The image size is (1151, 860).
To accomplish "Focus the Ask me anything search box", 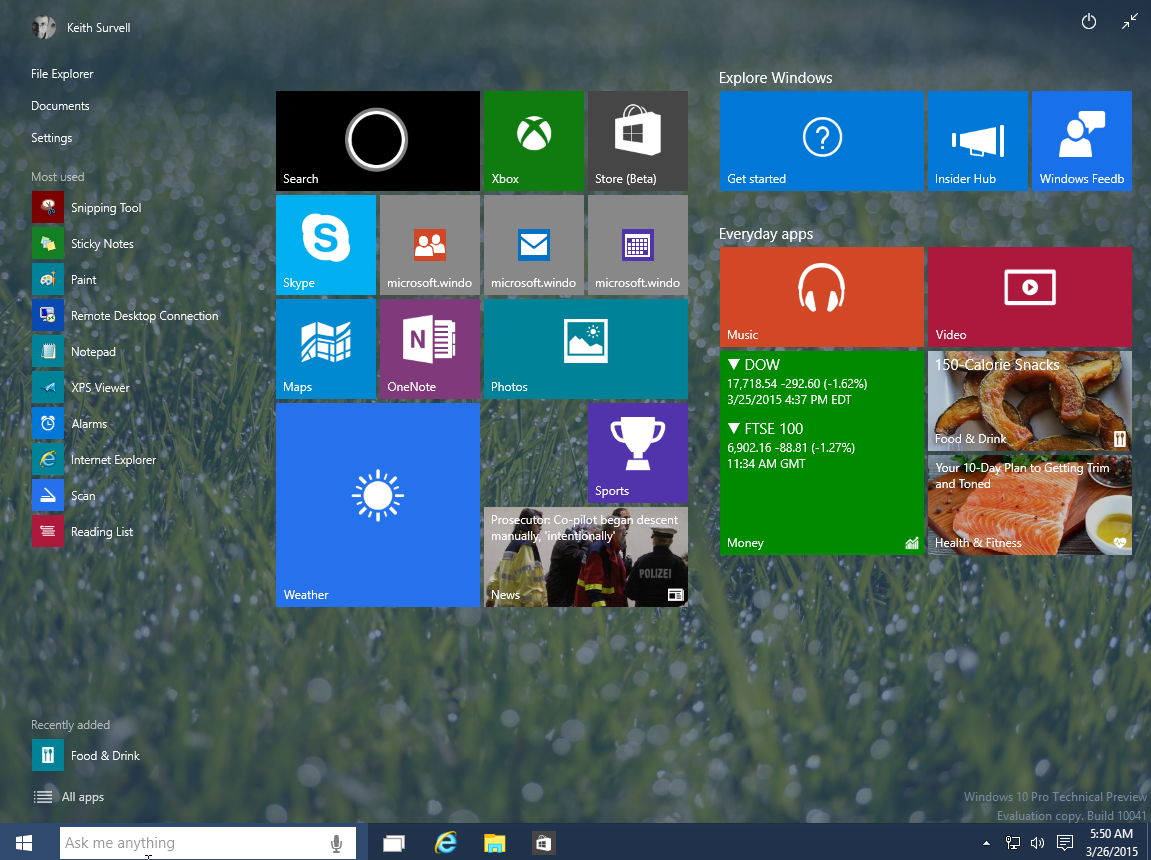I will (x=208, y=843).
